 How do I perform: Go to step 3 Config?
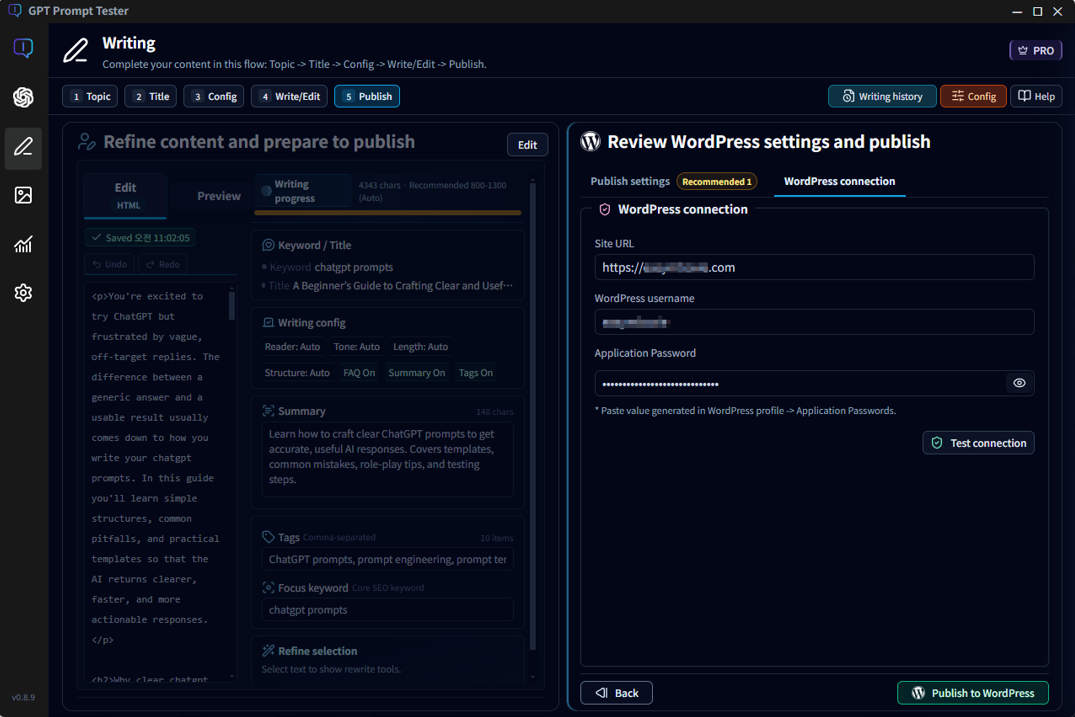pos(214,96)
